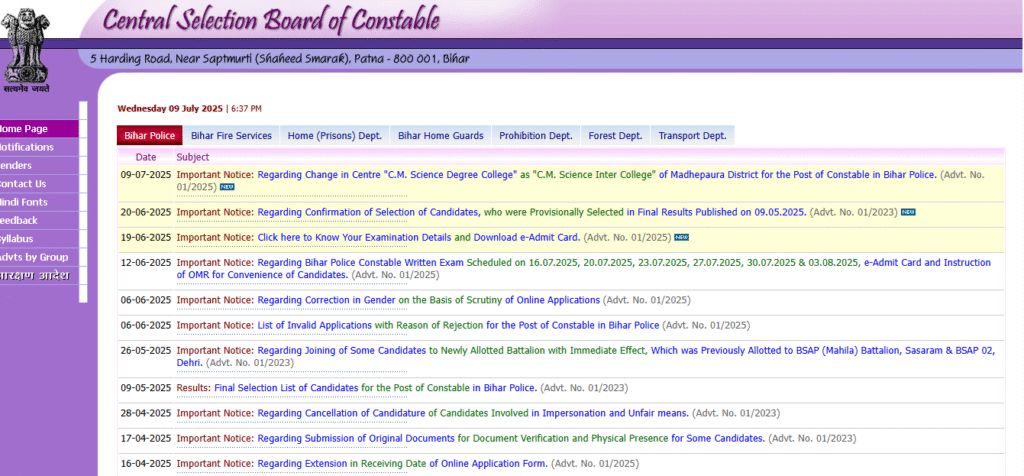
Task: Open the Bihar Police Constable Written Exam schedule notice
Action: tap(583, 268)
